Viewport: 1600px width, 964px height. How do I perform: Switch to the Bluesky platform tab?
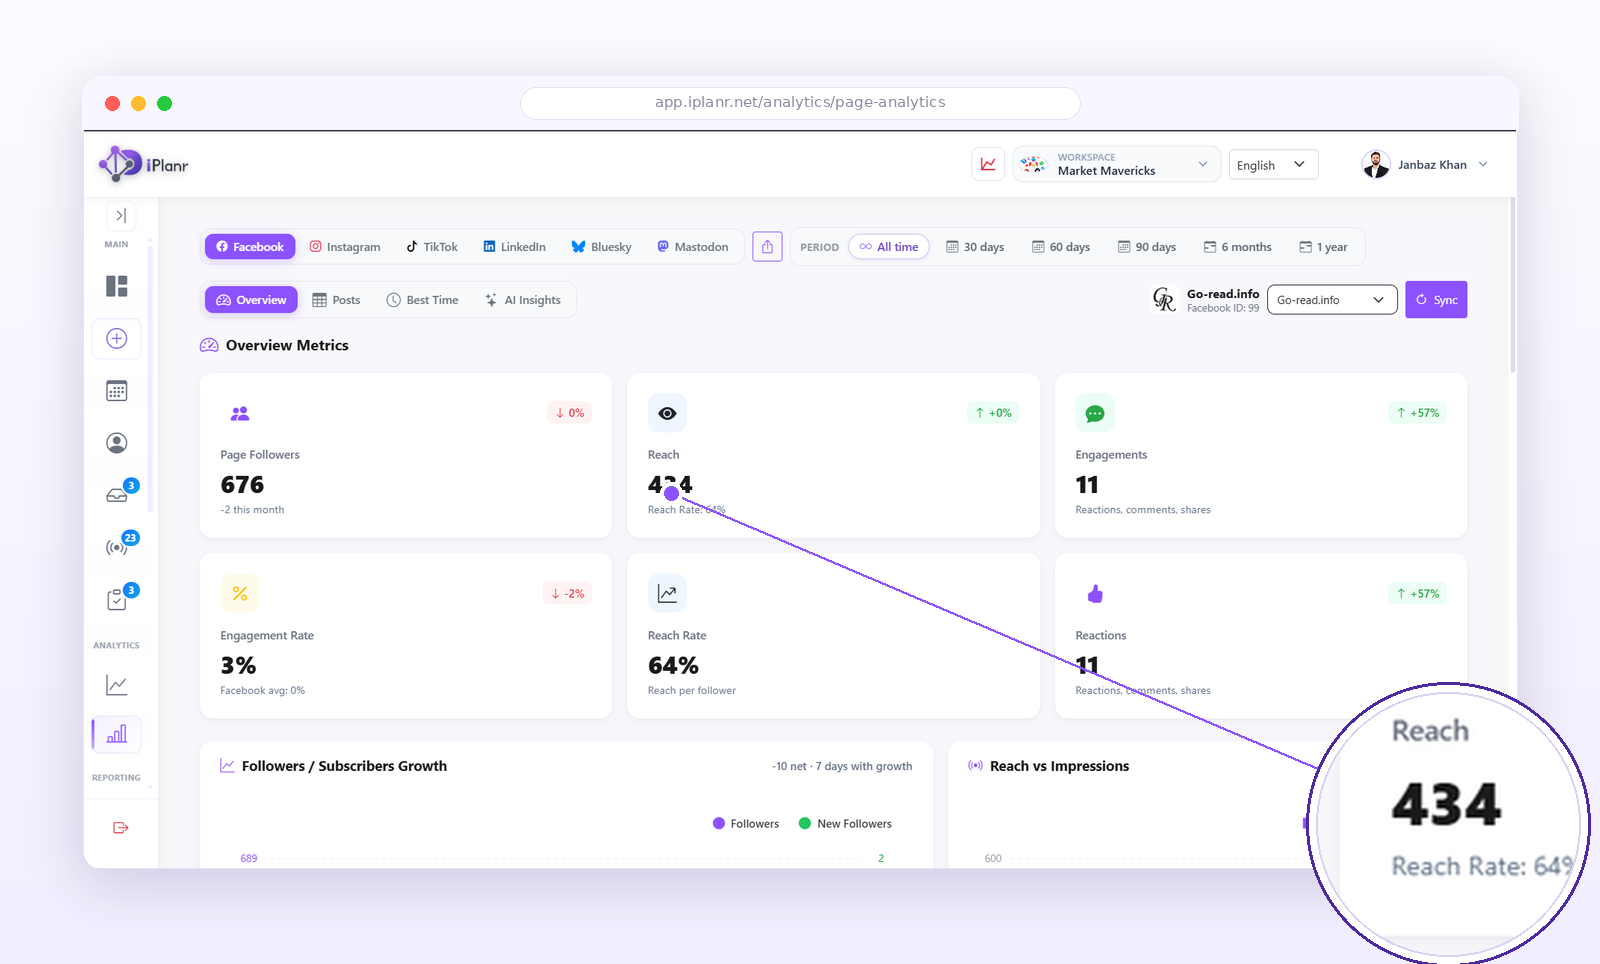tap(601, 247)
